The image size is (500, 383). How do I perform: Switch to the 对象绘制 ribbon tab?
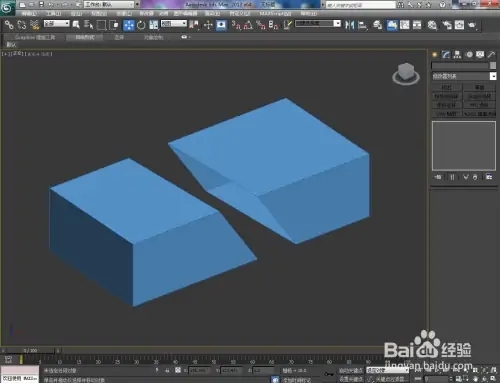(153, 37)
